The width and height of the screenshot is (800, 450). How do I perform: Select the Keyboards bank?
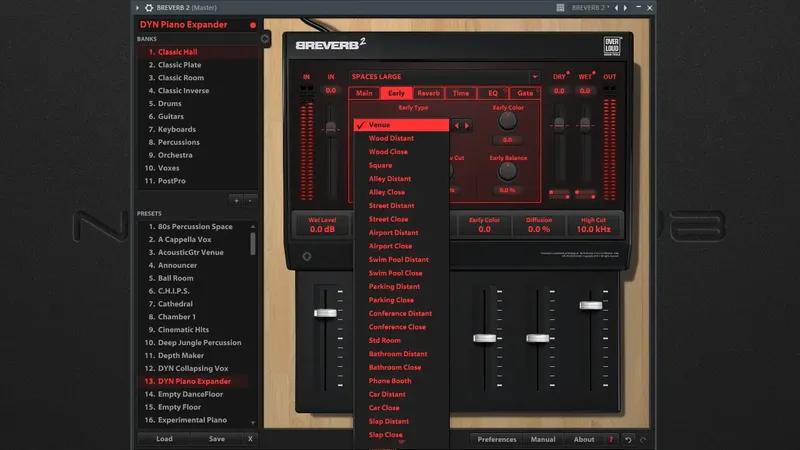(197, 129)
